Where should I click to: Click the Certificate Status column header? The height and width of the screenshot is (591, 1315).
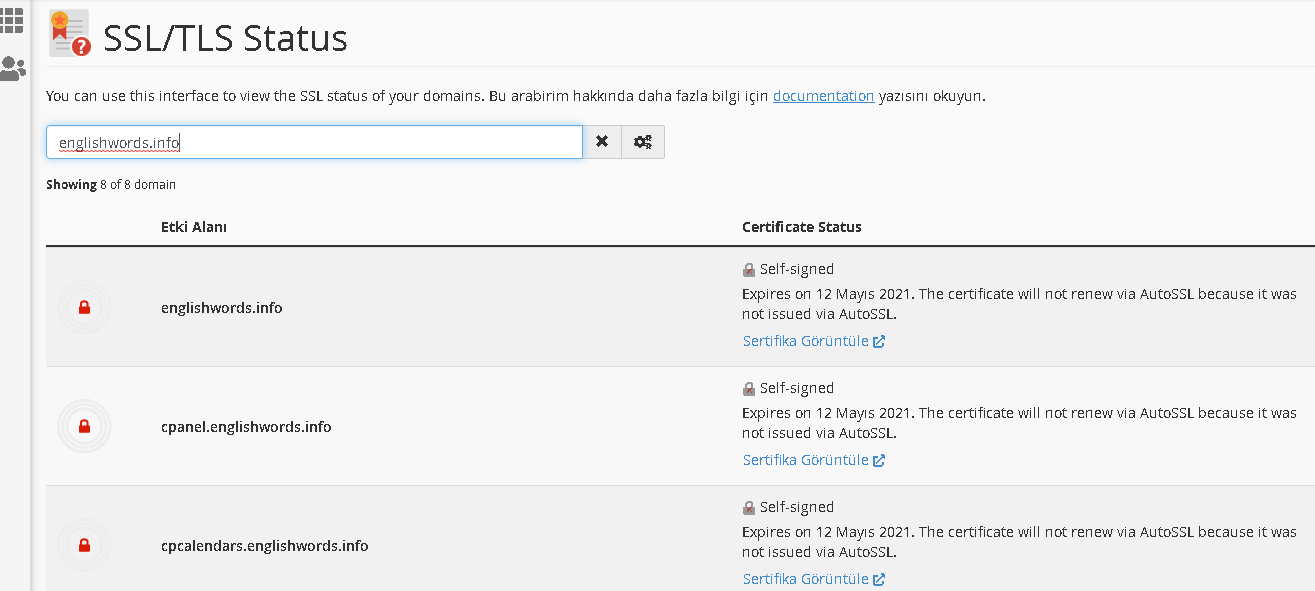click(x=802, y=227)
